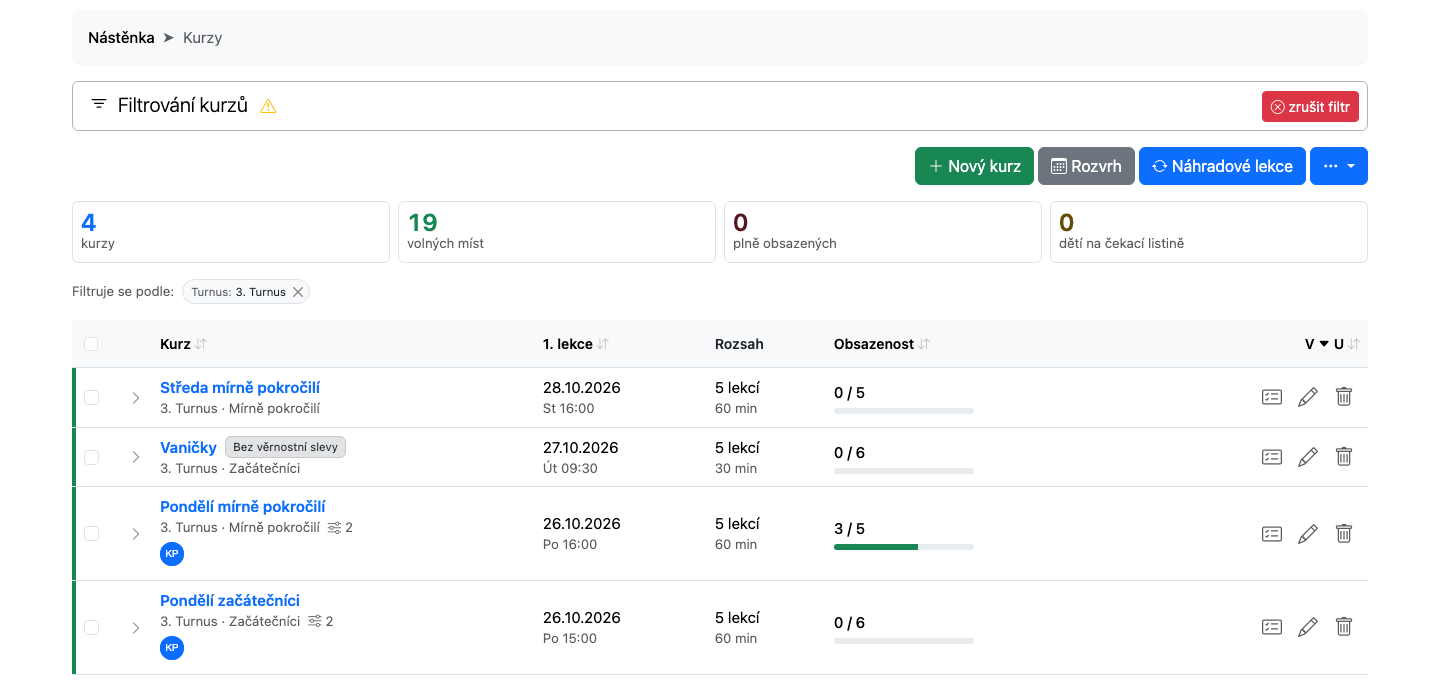Expand the Středa mírně pokročilí row details

pyautogui.click(x=136, y=398)
